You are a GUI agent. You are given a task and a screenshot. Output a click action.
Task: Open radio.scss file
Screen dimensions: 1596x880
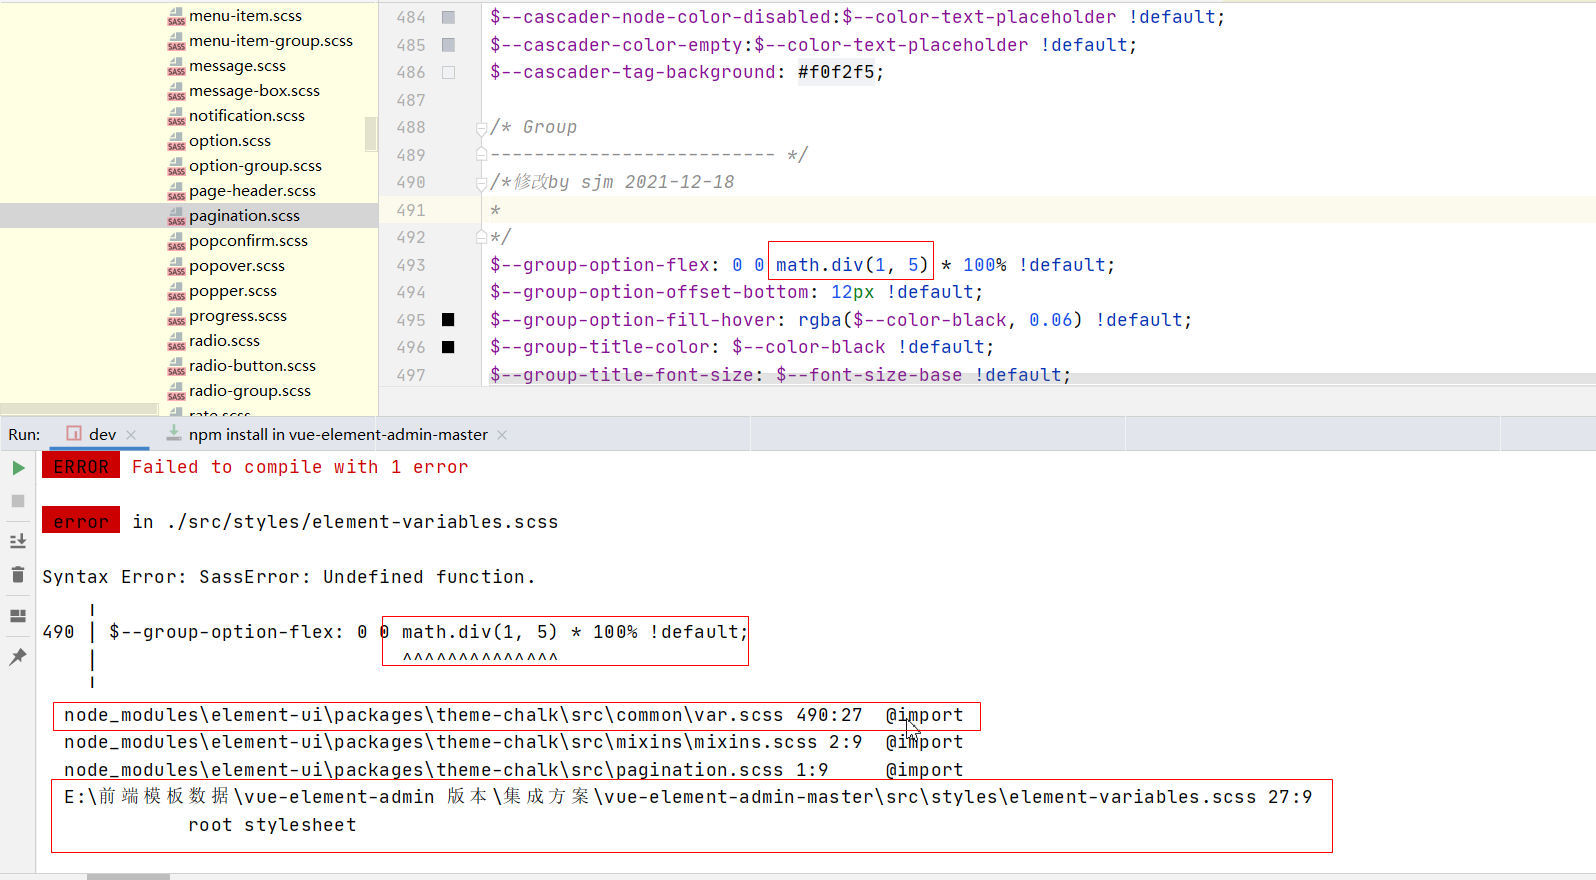[224, 341]
